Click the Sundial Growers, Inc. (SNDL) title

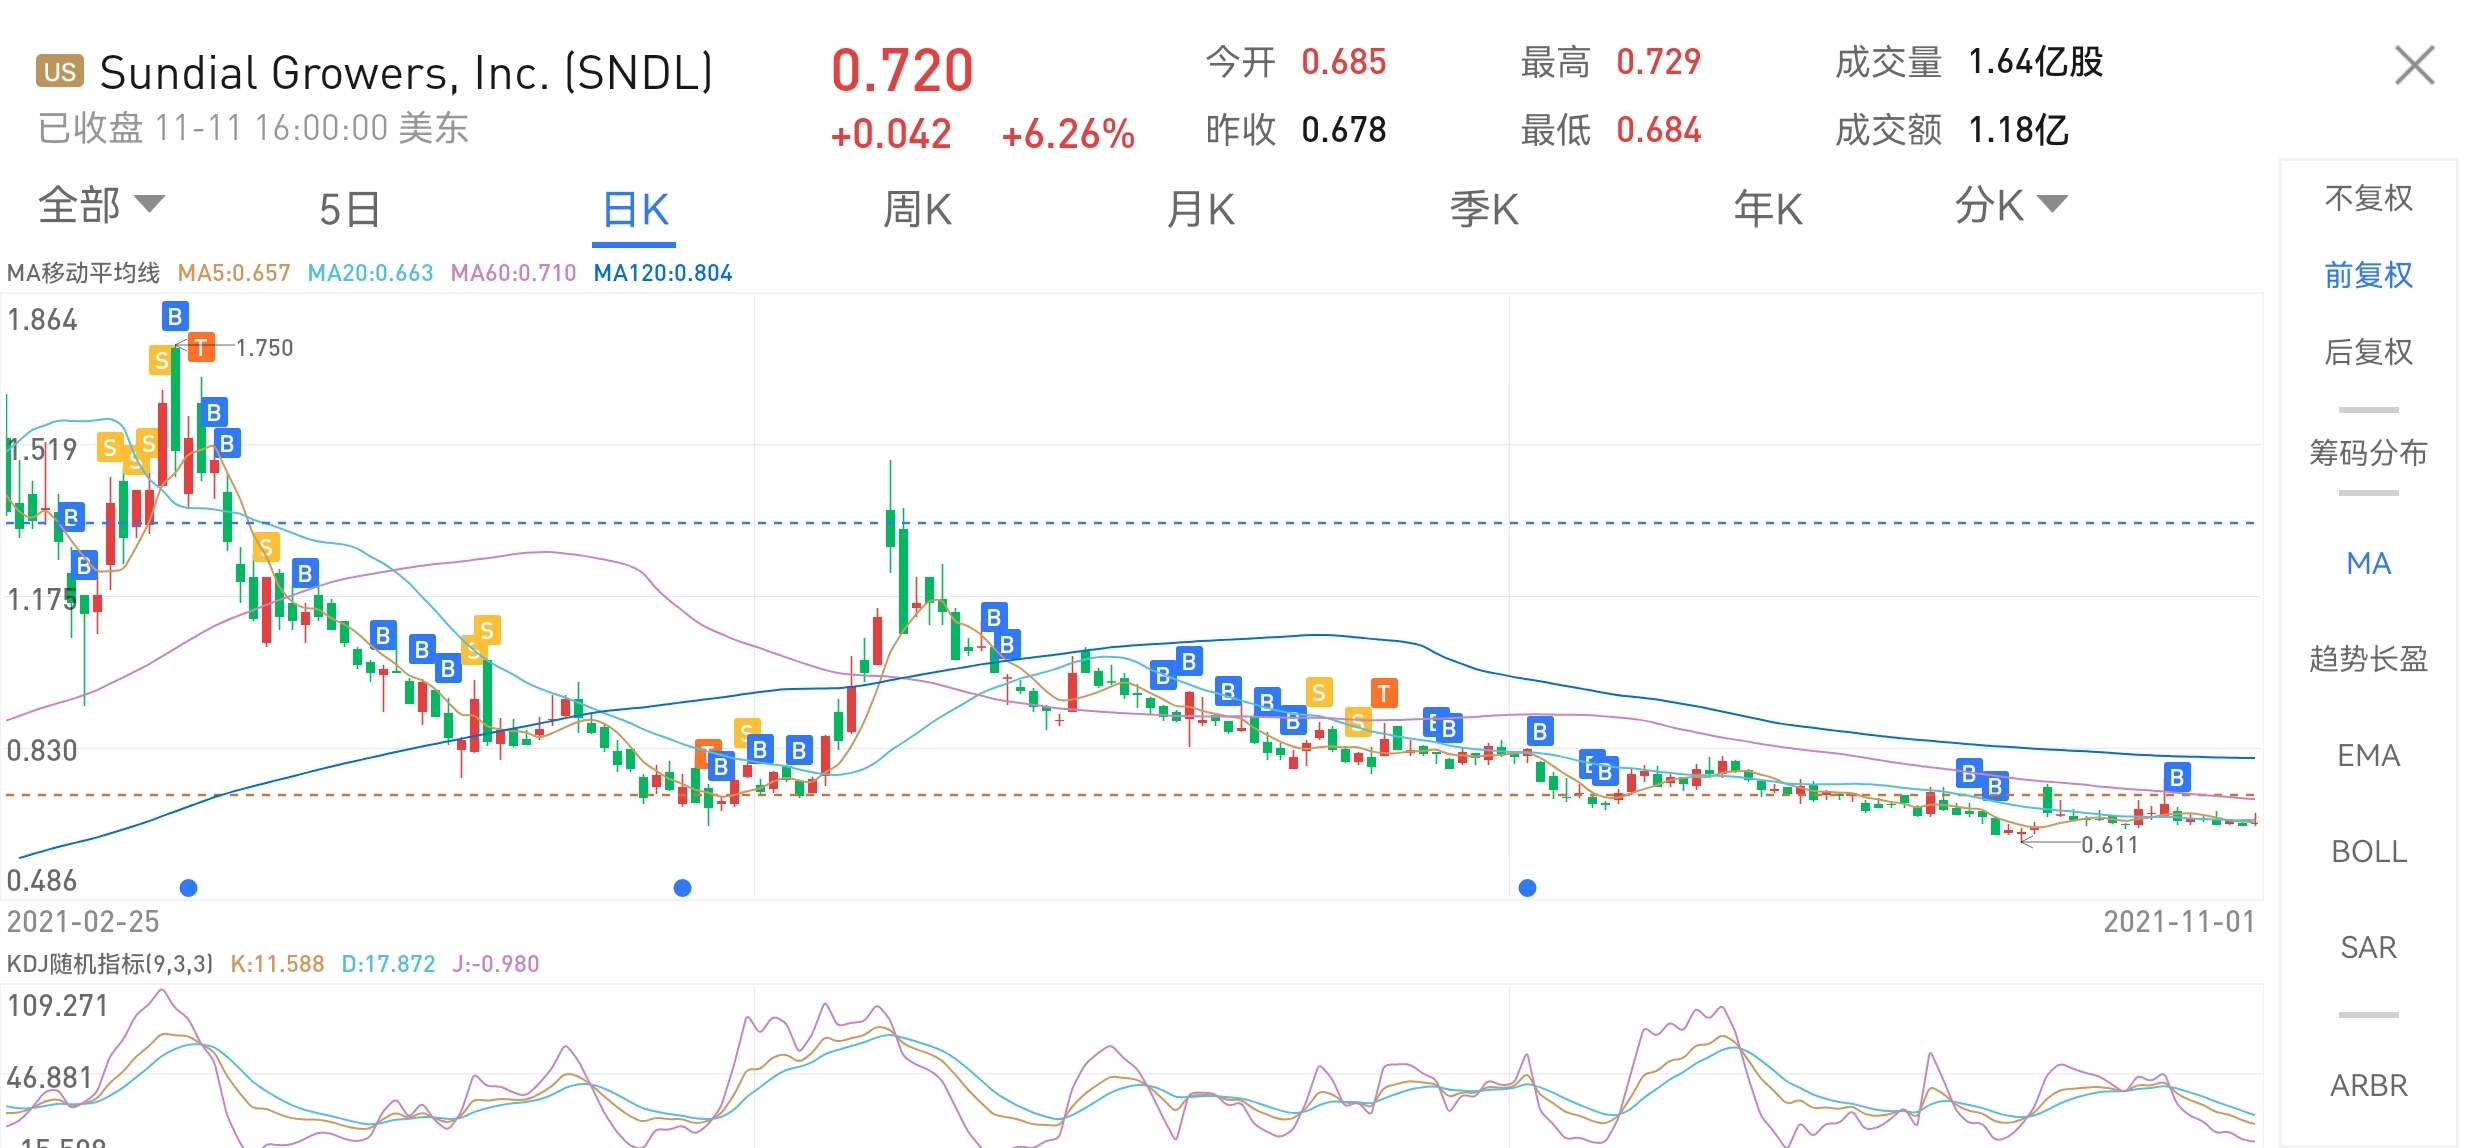coord(407,72)
